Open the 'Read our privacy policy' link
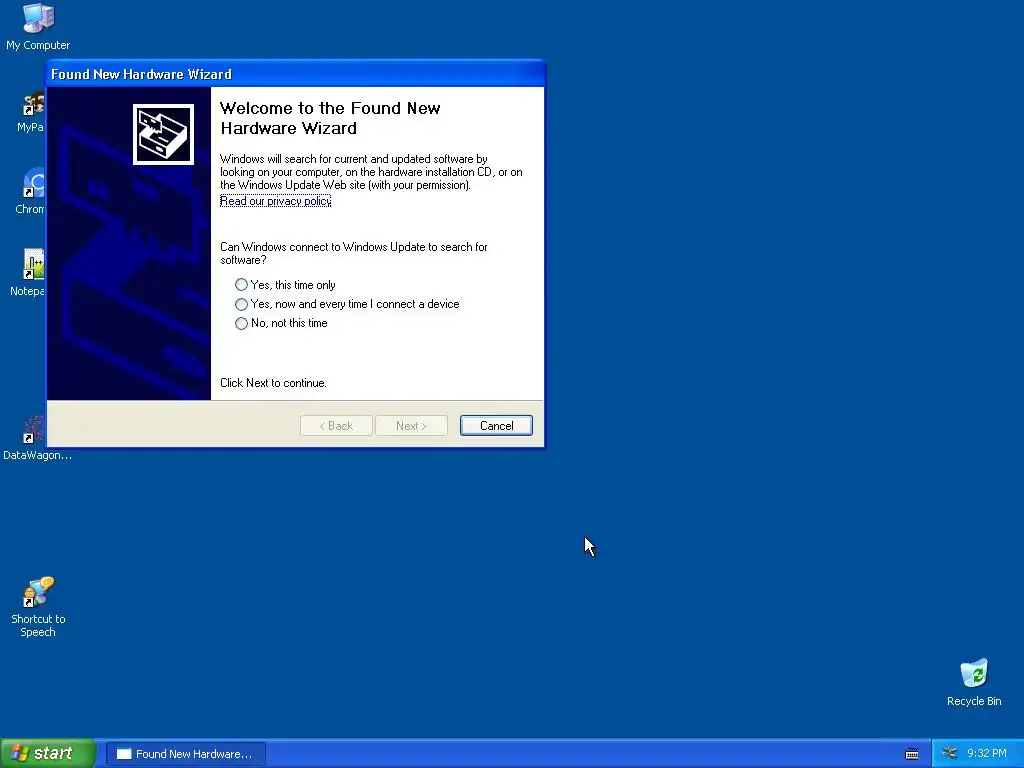Viewport: 1024px width, 768px height. (x=276, y=201)
